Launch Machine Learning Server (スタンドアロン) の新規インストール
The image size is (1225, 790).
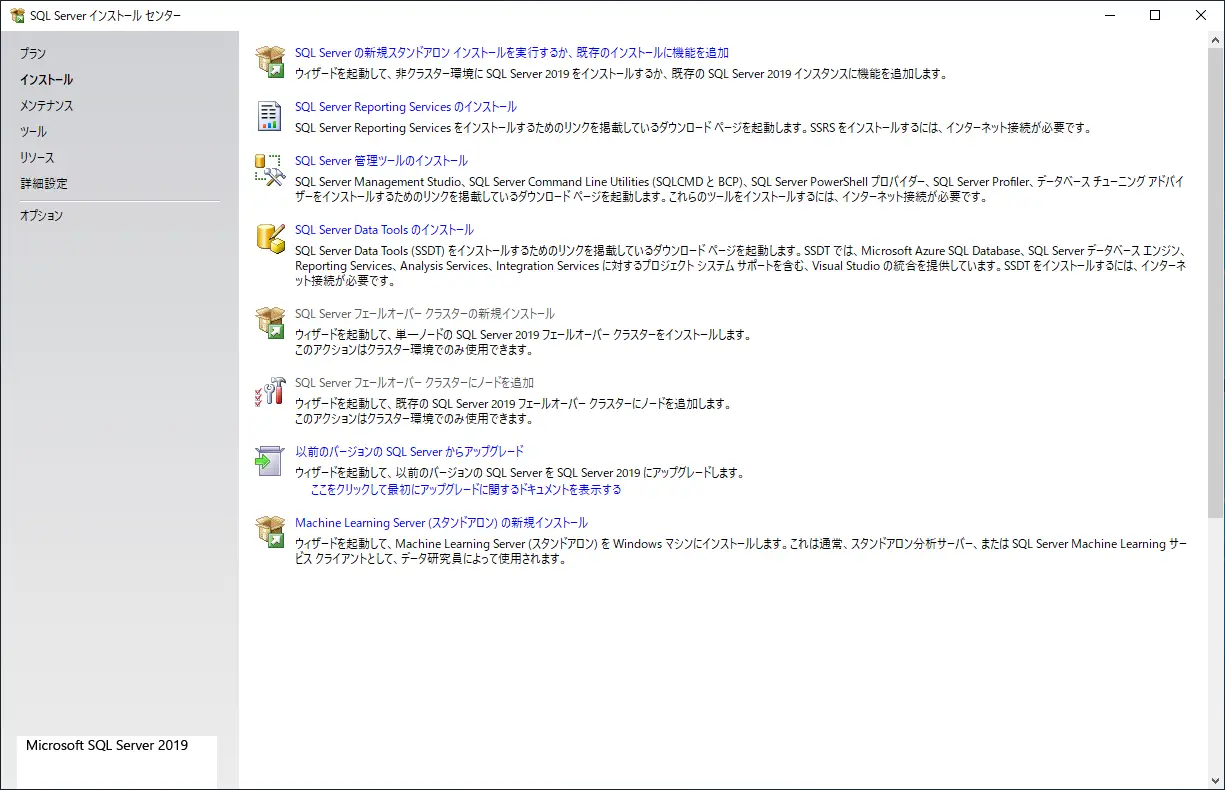click(x=441, y=523)
